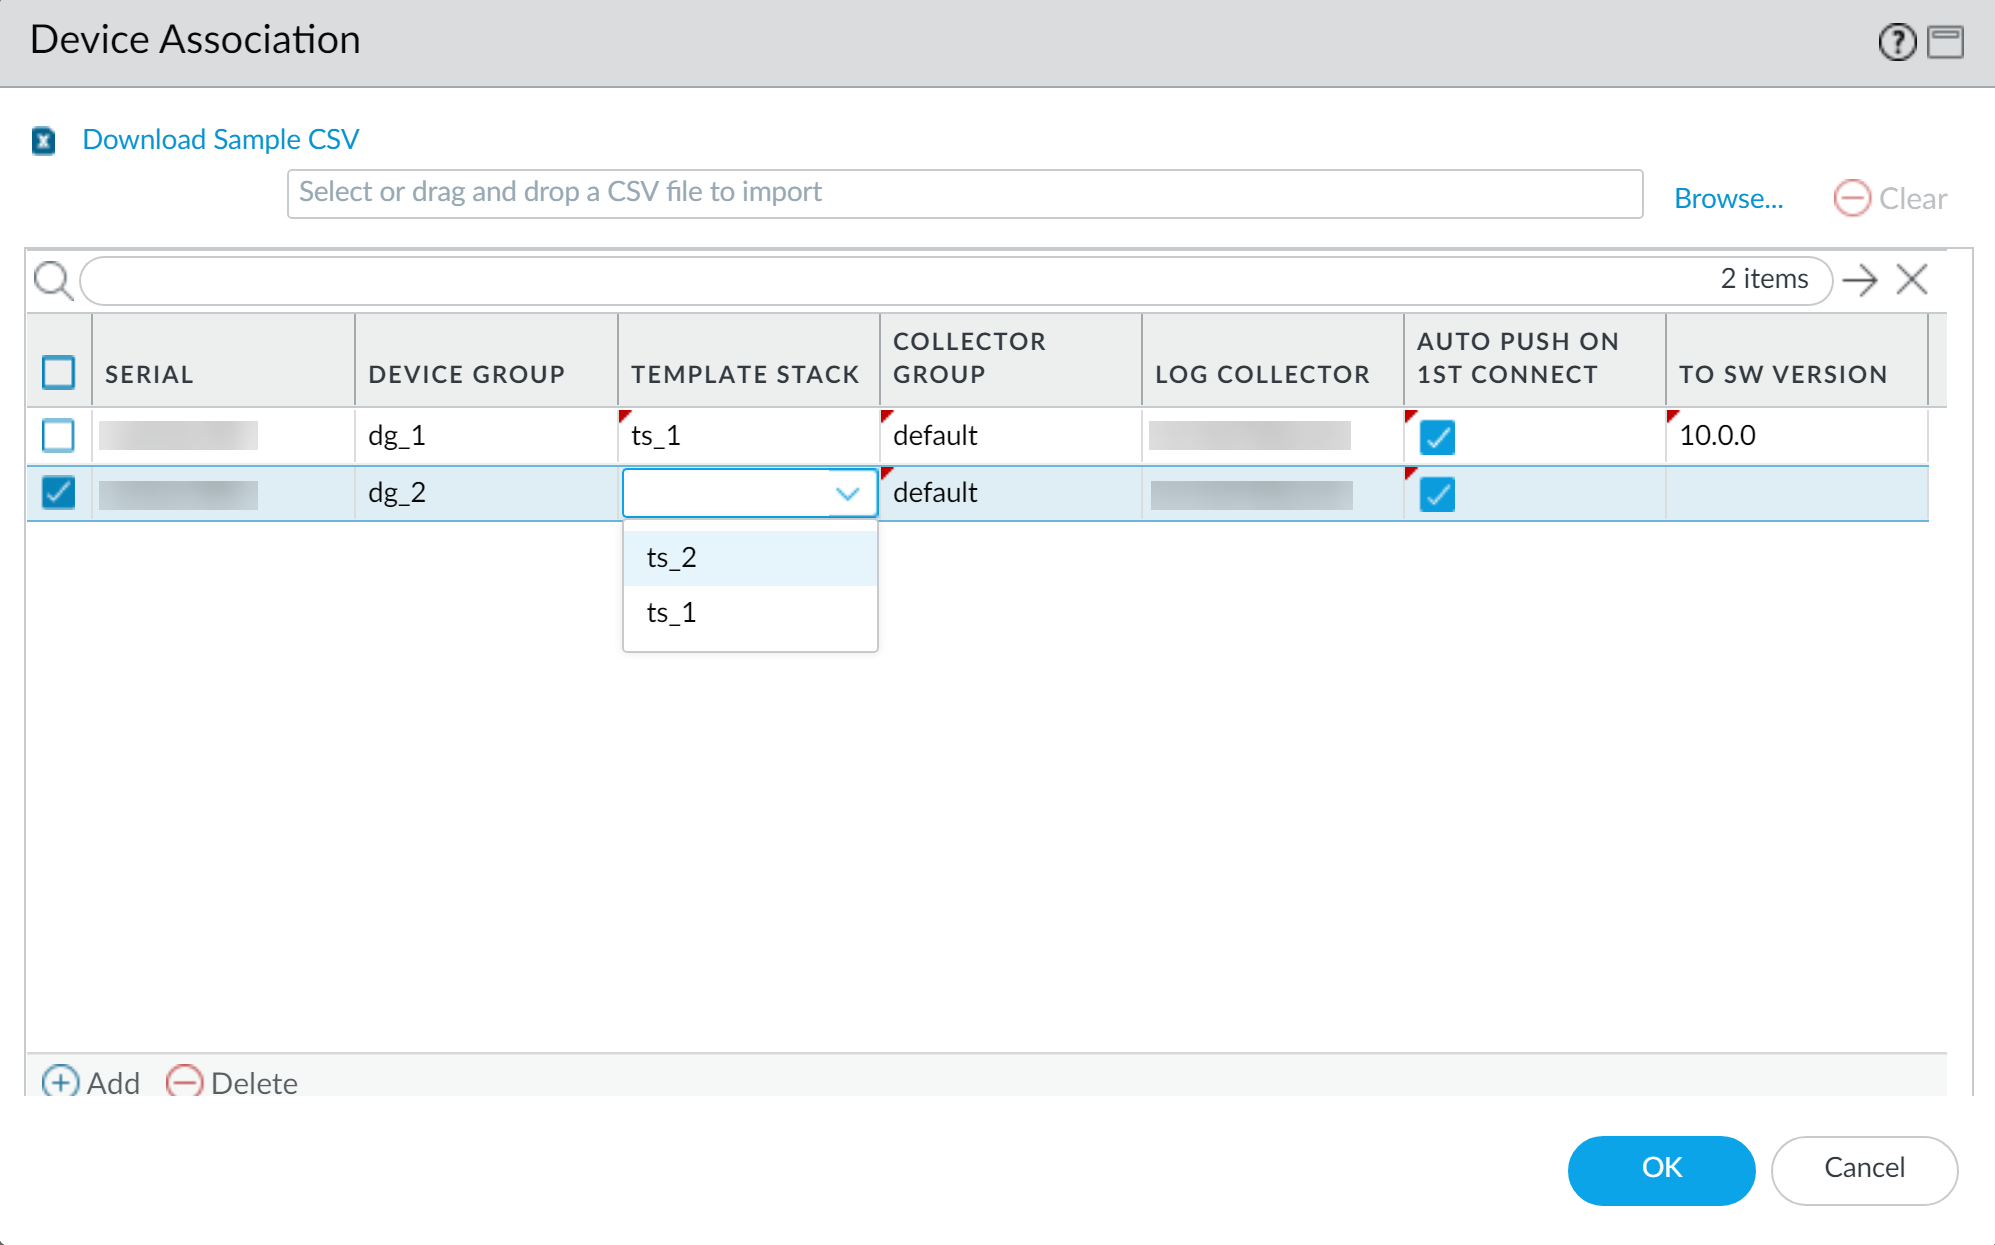The image size is (1995, 1245).
Task: Open the help question mark icon
Action: tap(1896, 42)
